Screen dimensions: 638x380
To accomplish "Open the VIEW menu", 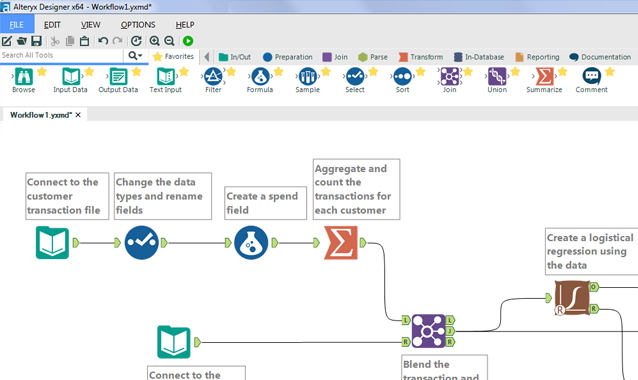I will pos(90,25).
